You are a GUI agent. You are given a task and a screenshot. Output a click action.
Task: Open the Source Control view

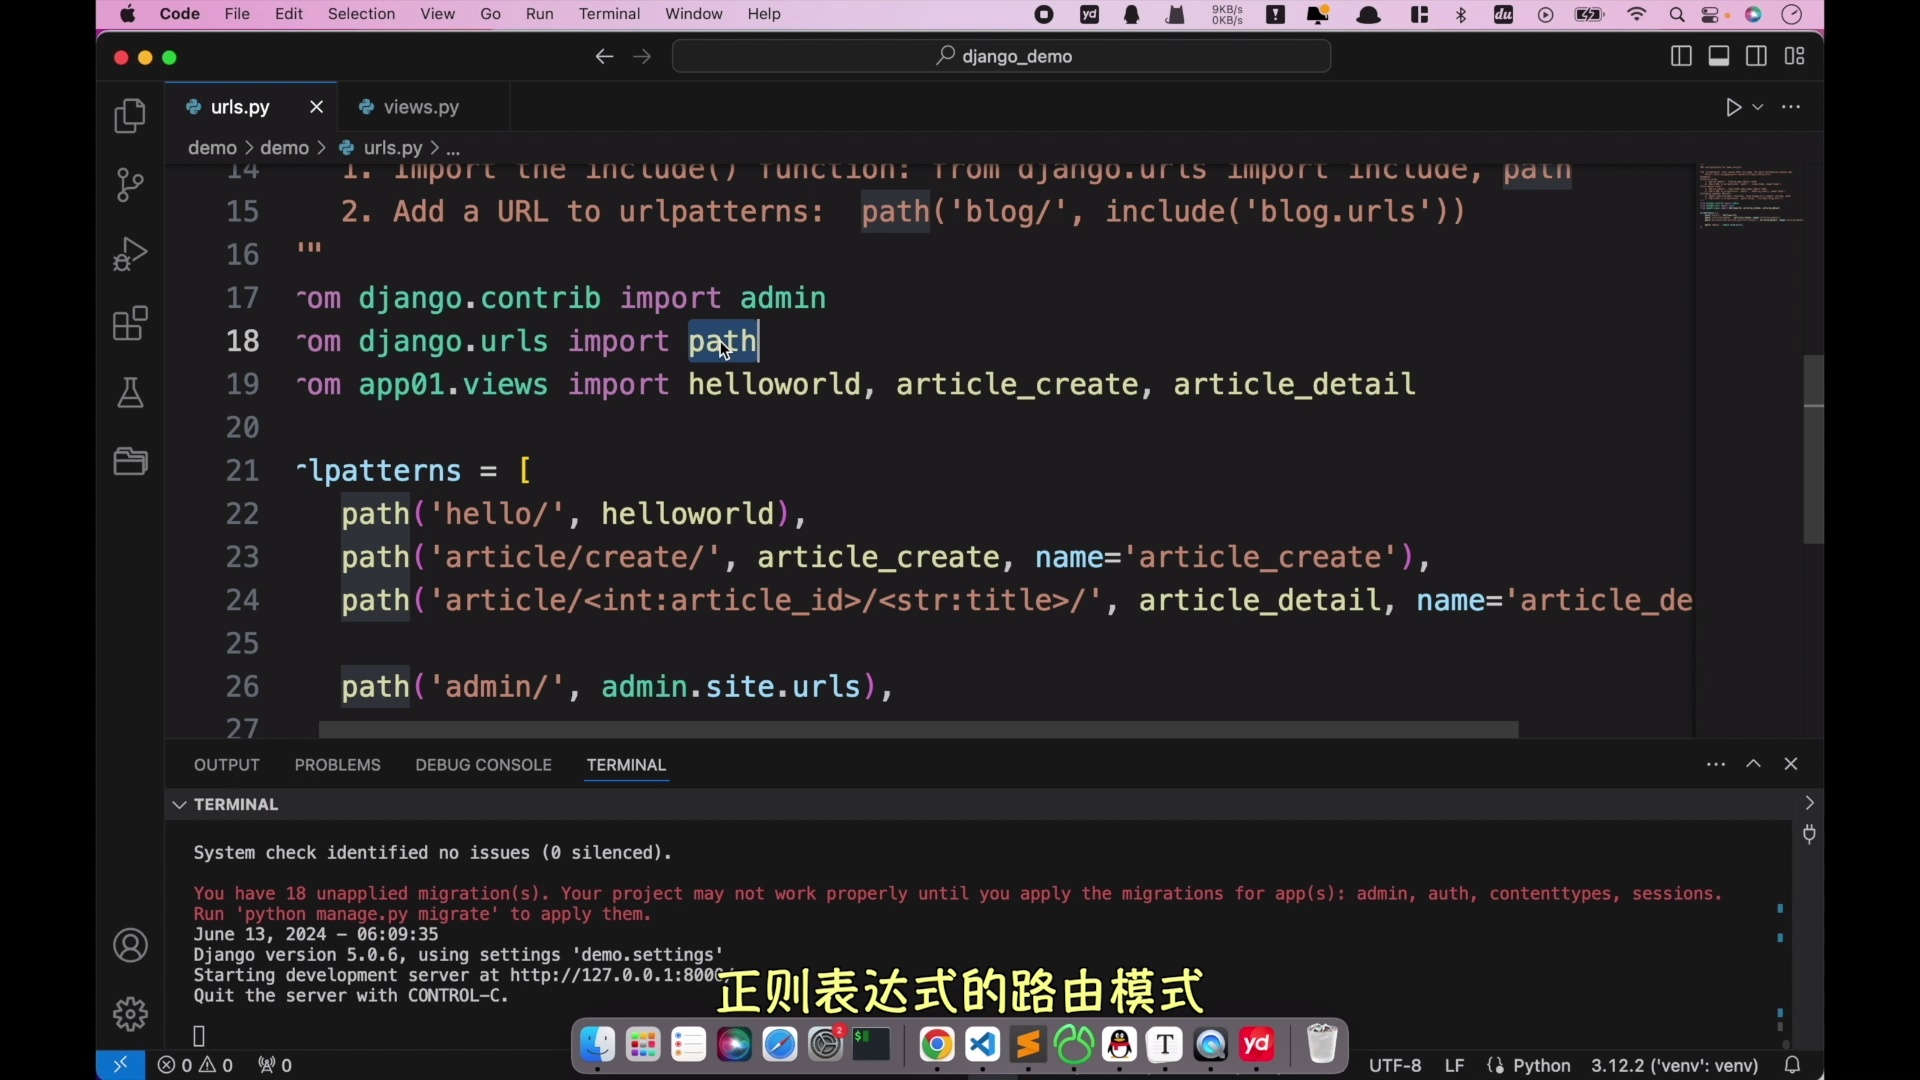pos(130,185)
